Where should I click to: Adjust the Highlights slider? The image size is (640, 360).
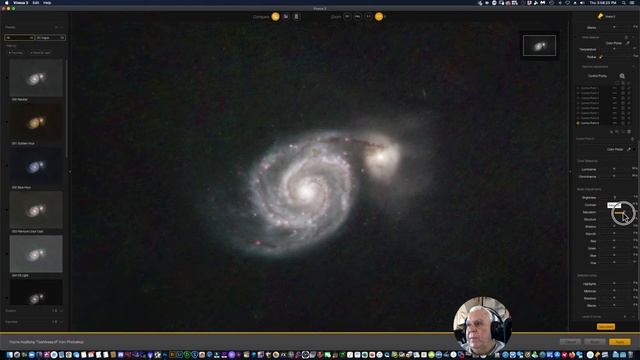614,284
